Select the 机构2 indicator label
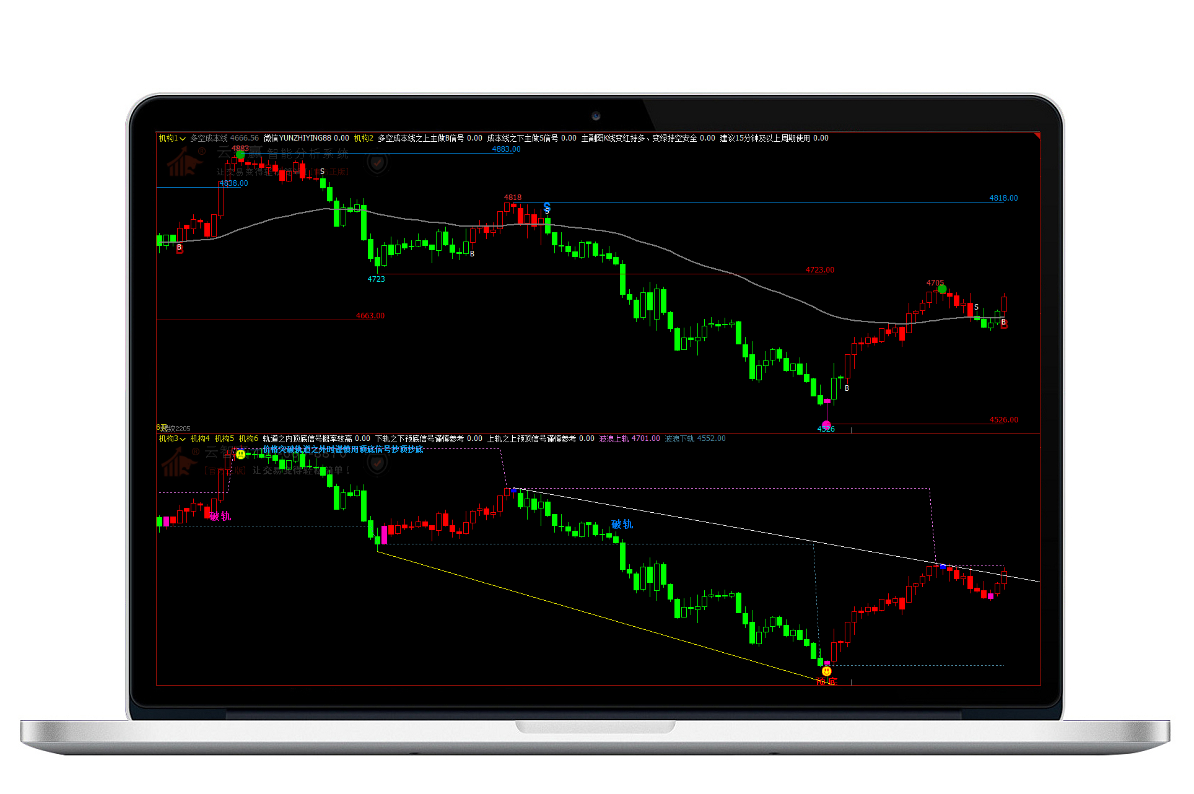Viewport: 1194px width, 794px height. [x=363, y=138]
